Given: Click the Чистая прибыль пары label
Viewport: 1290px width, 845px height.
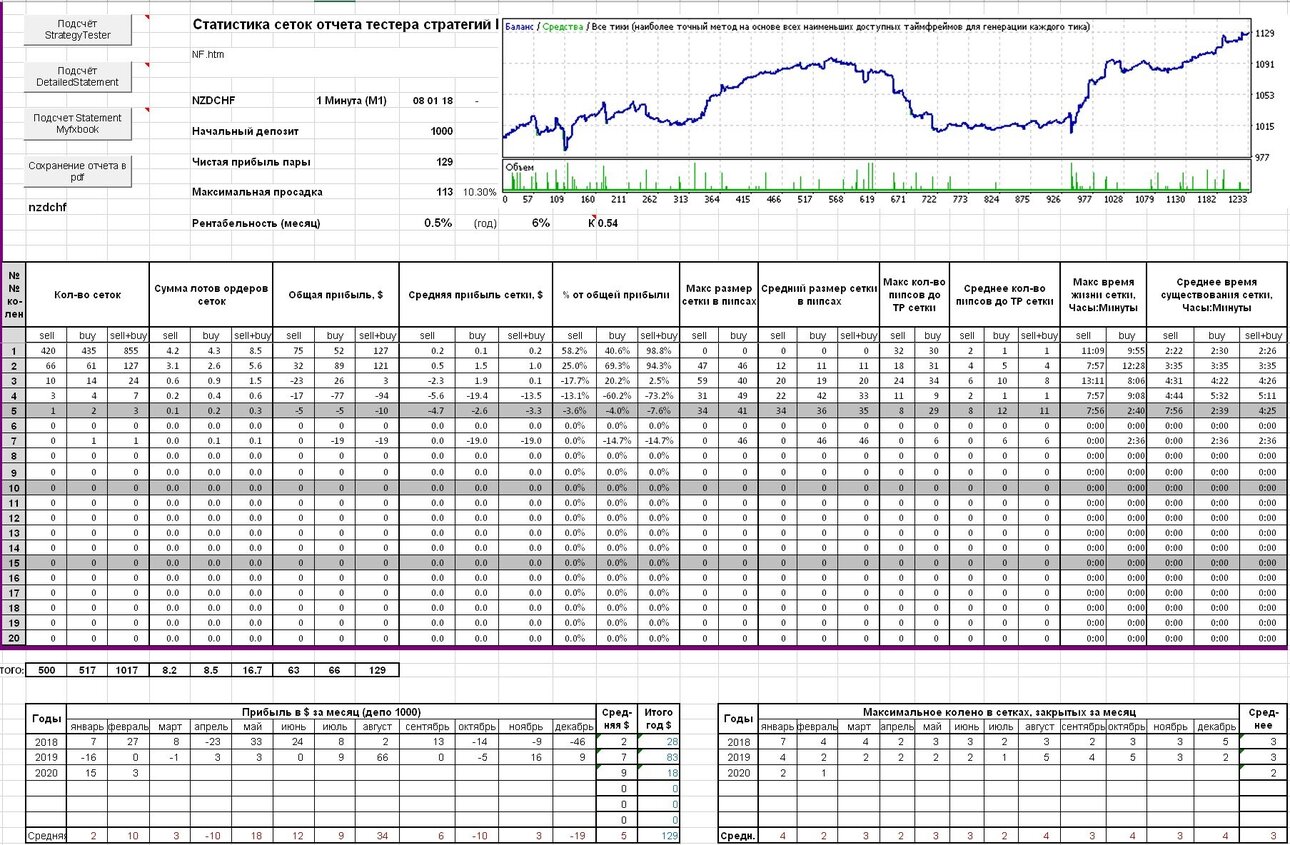Looking at the screenshot, I should (251, 161).
